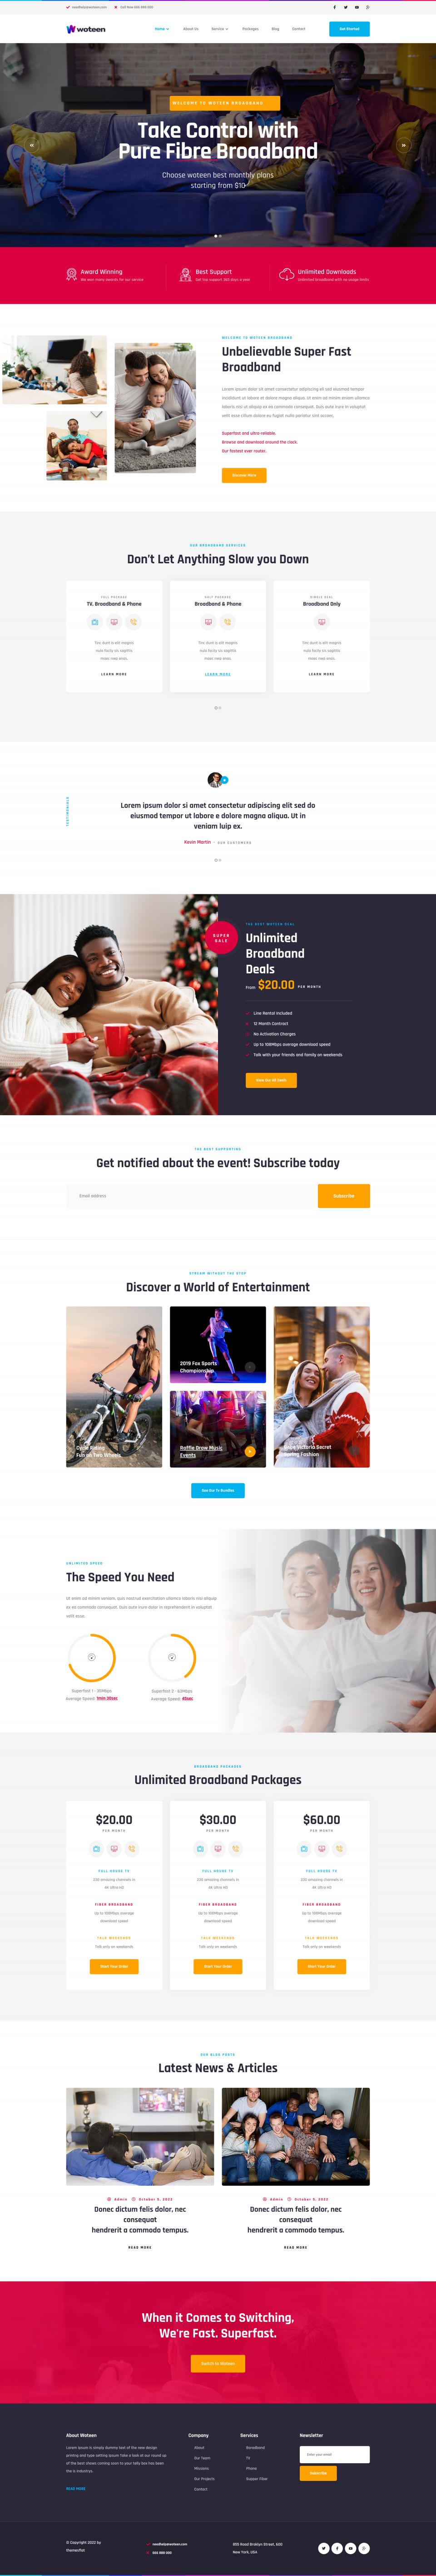Click the YouTube icon in top bar
The width and height of the screenshot is (436, 2576).
357,7
